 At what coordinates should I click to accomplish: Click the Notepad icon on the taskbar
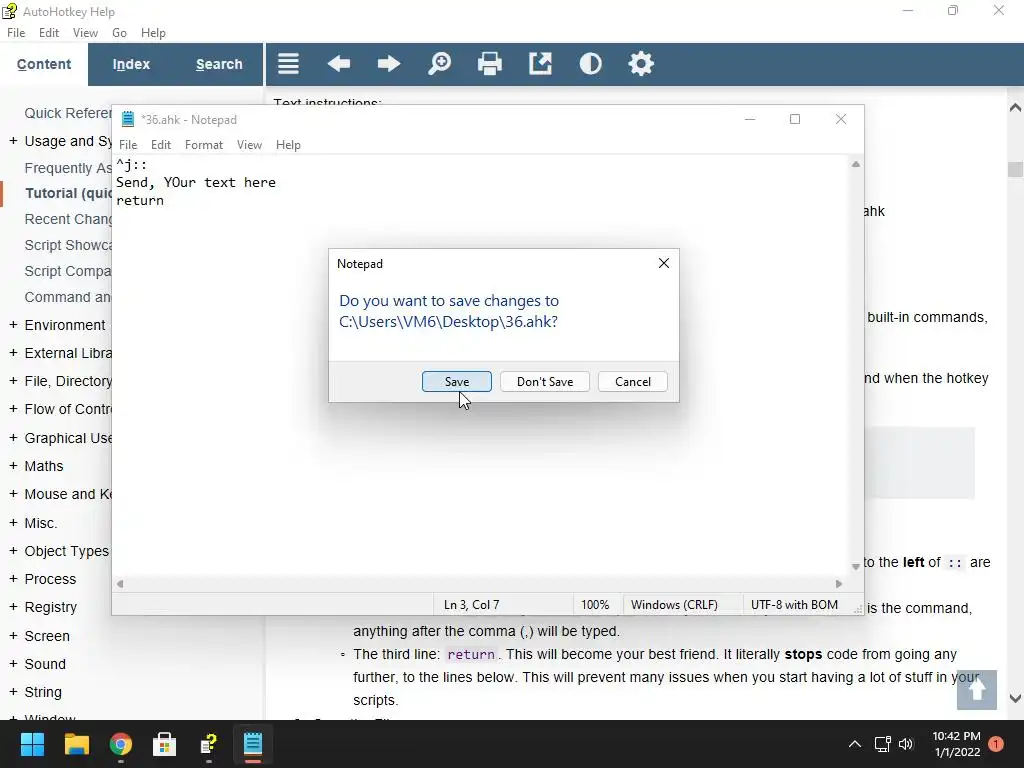click(253, 744)
